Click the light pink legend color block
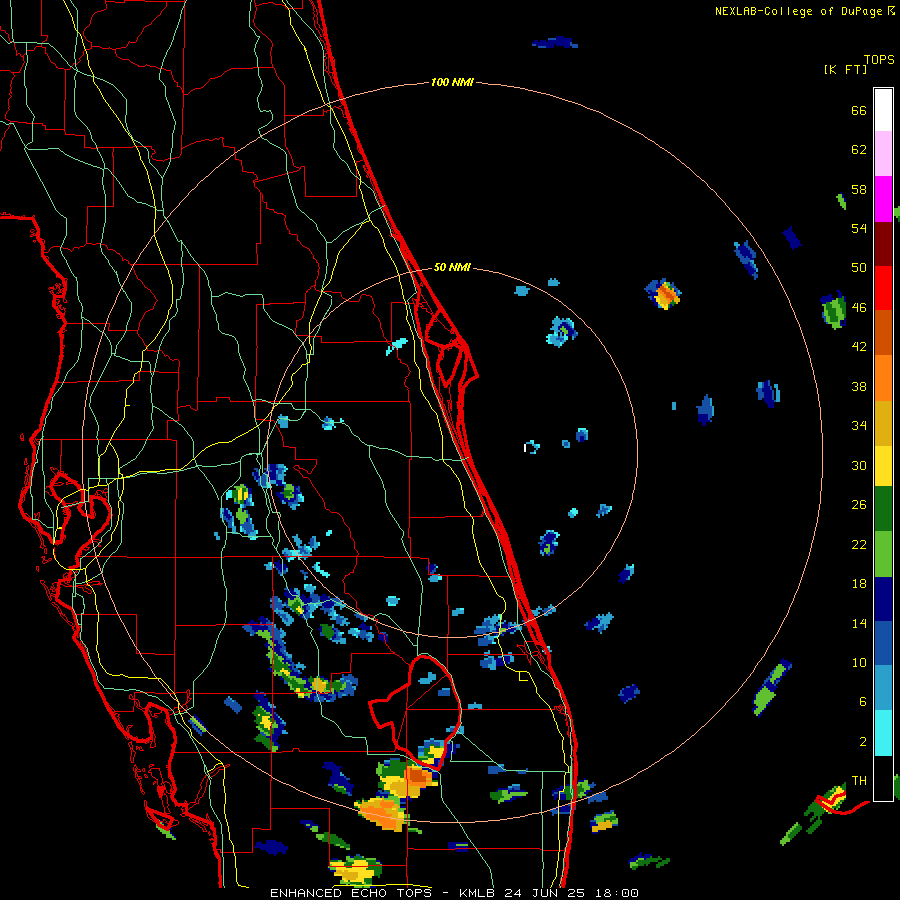The height and width of the screenshot is (900, 900). point(883,154)
